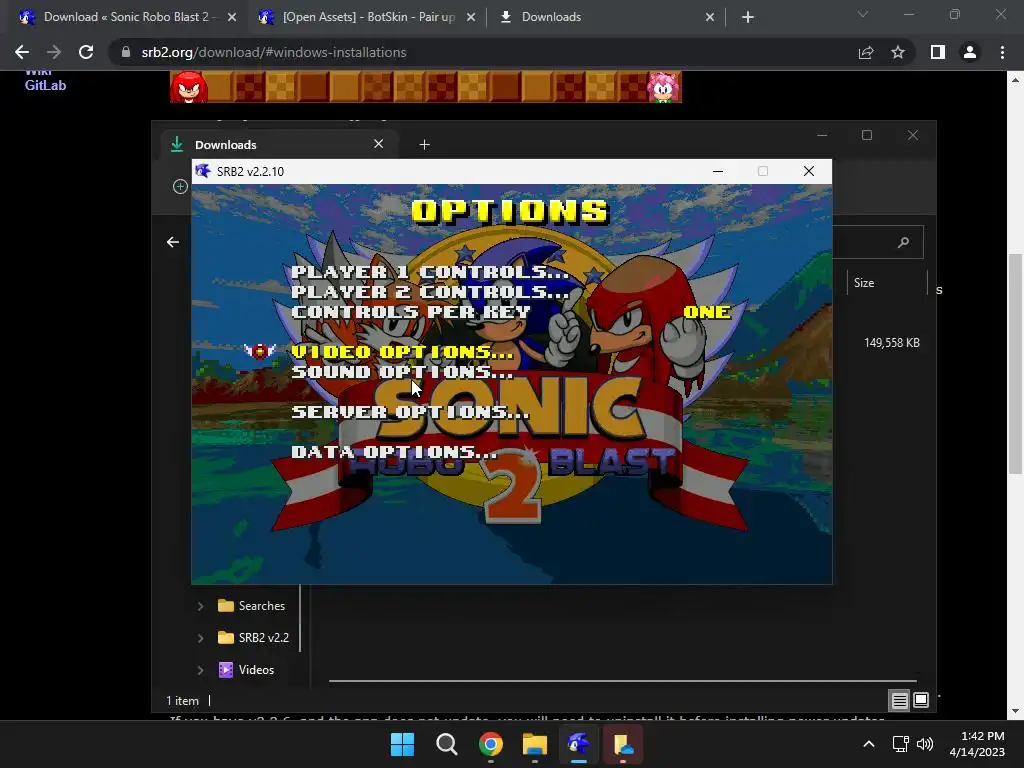
Task: Click the browser page vertical scrollbar
Action: [1015, 364]
